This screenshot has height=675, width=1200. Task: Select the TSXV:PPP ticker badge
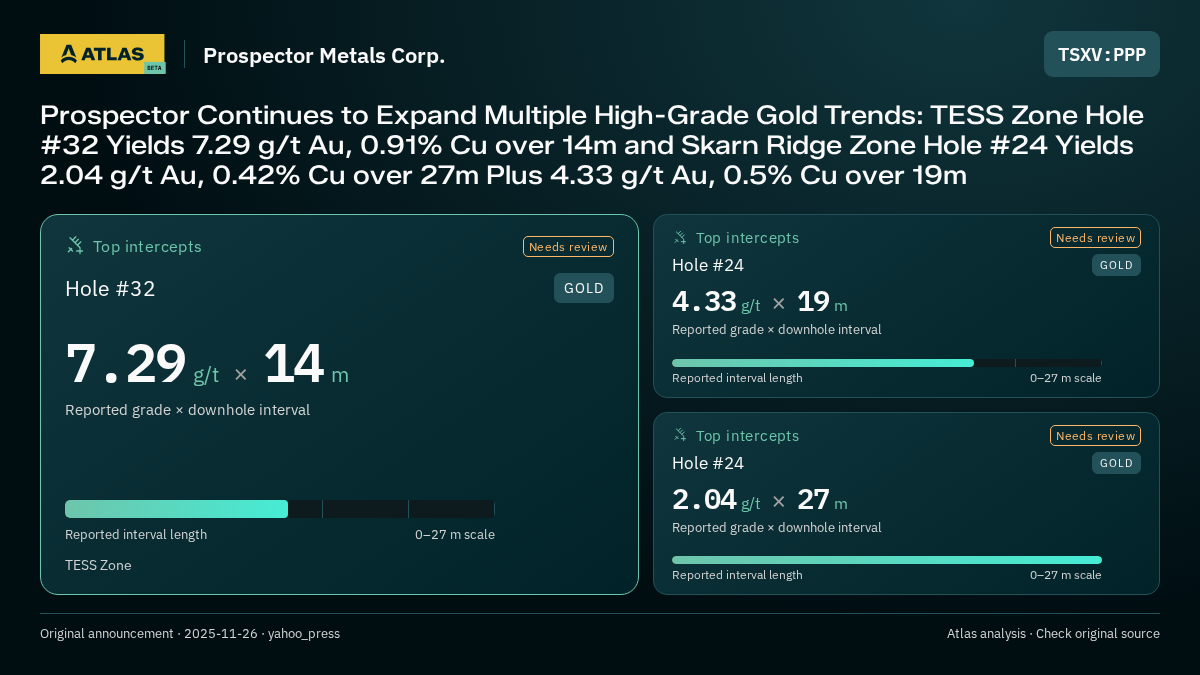tap(1102, 54)
